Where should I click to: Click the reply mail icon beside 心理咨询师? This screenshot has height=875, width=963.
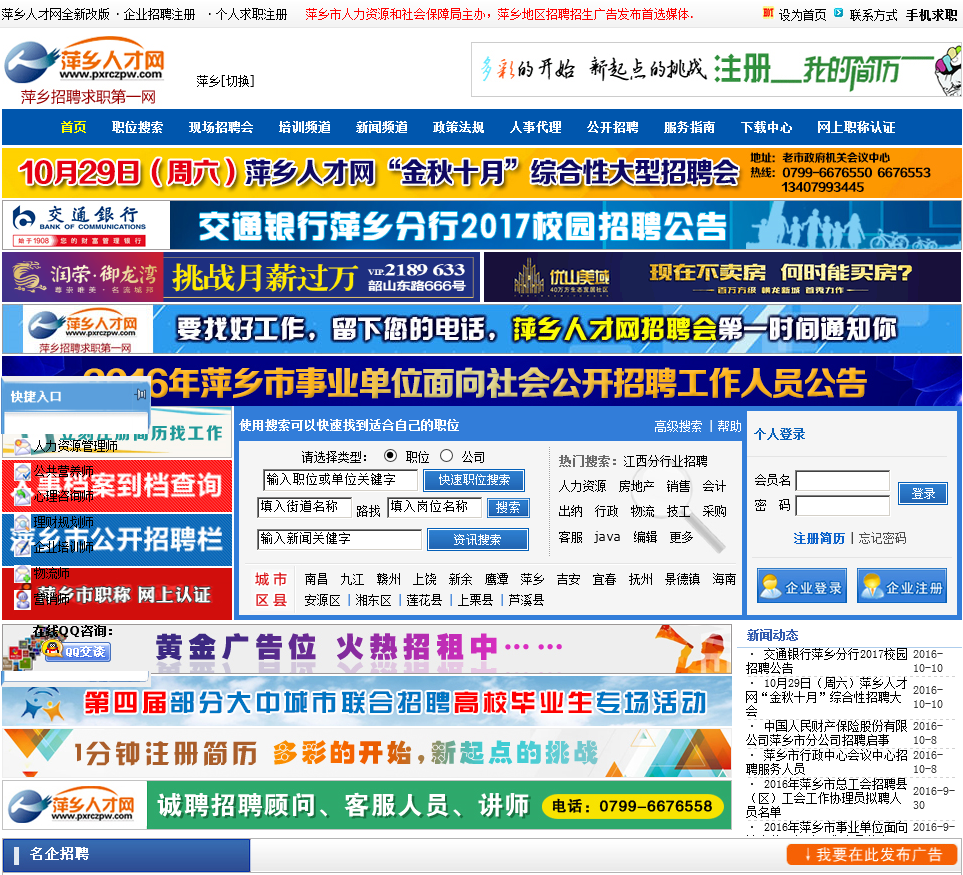click(x=23, y=497)
